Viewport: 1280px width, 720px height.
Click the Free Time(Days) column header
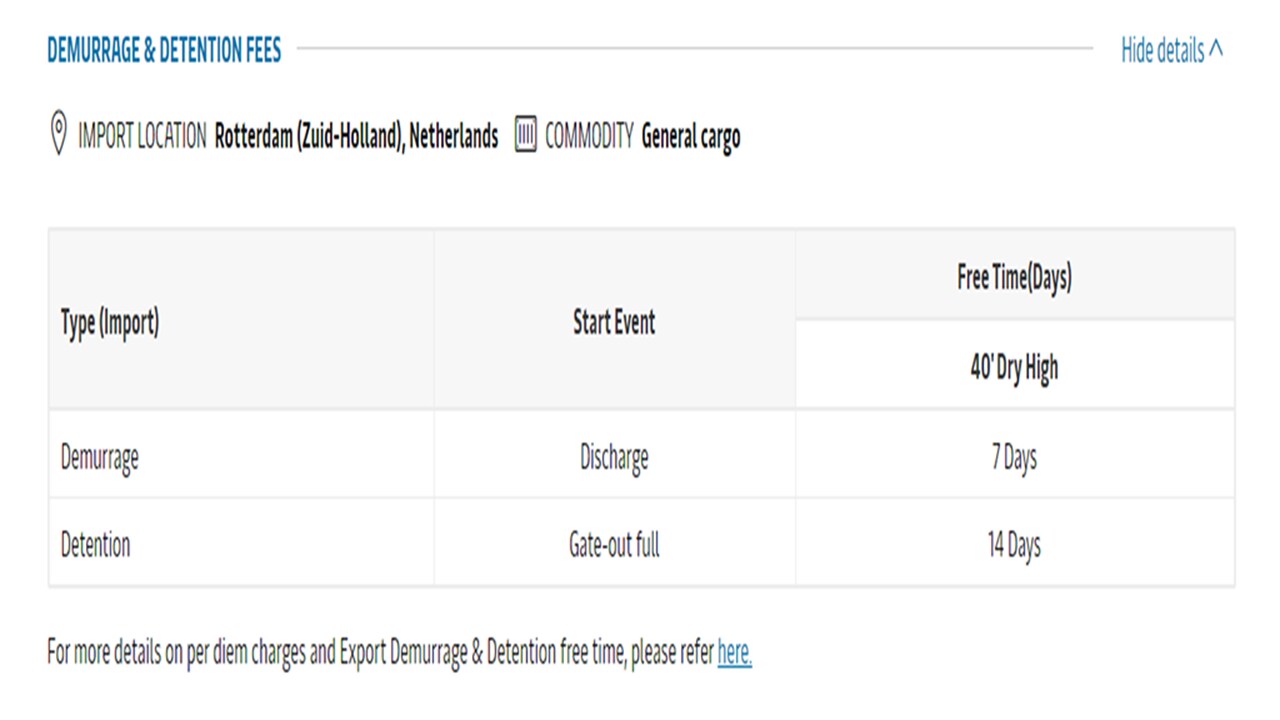[1014, 277]
